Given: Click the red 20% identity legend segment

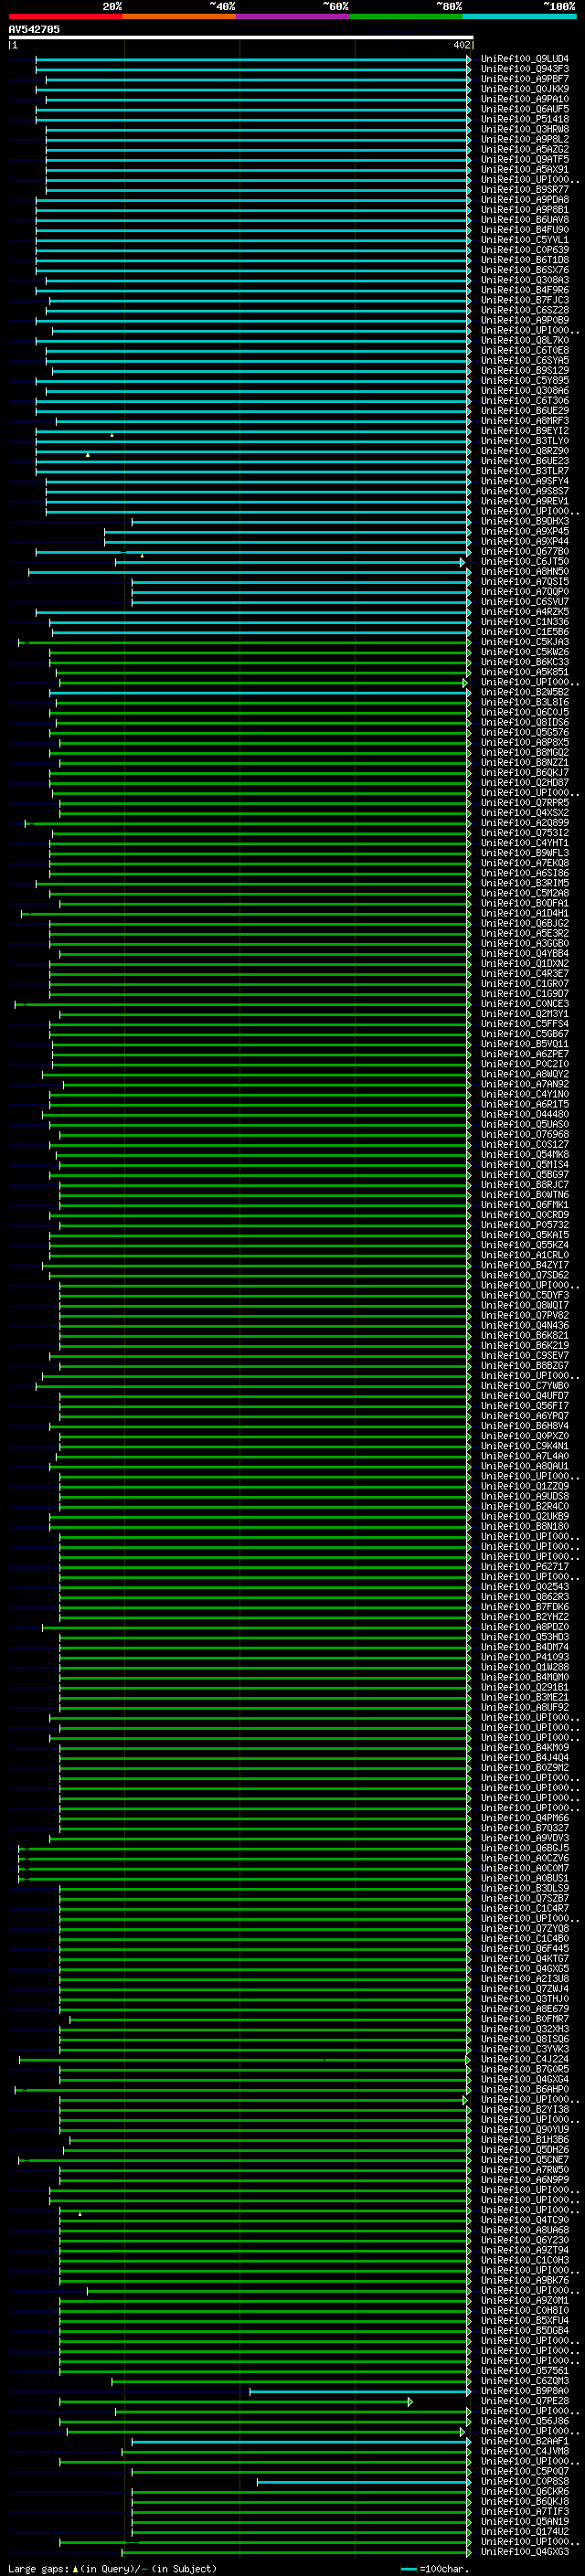Looking at the screenshot, I should [x=65, y=16].
